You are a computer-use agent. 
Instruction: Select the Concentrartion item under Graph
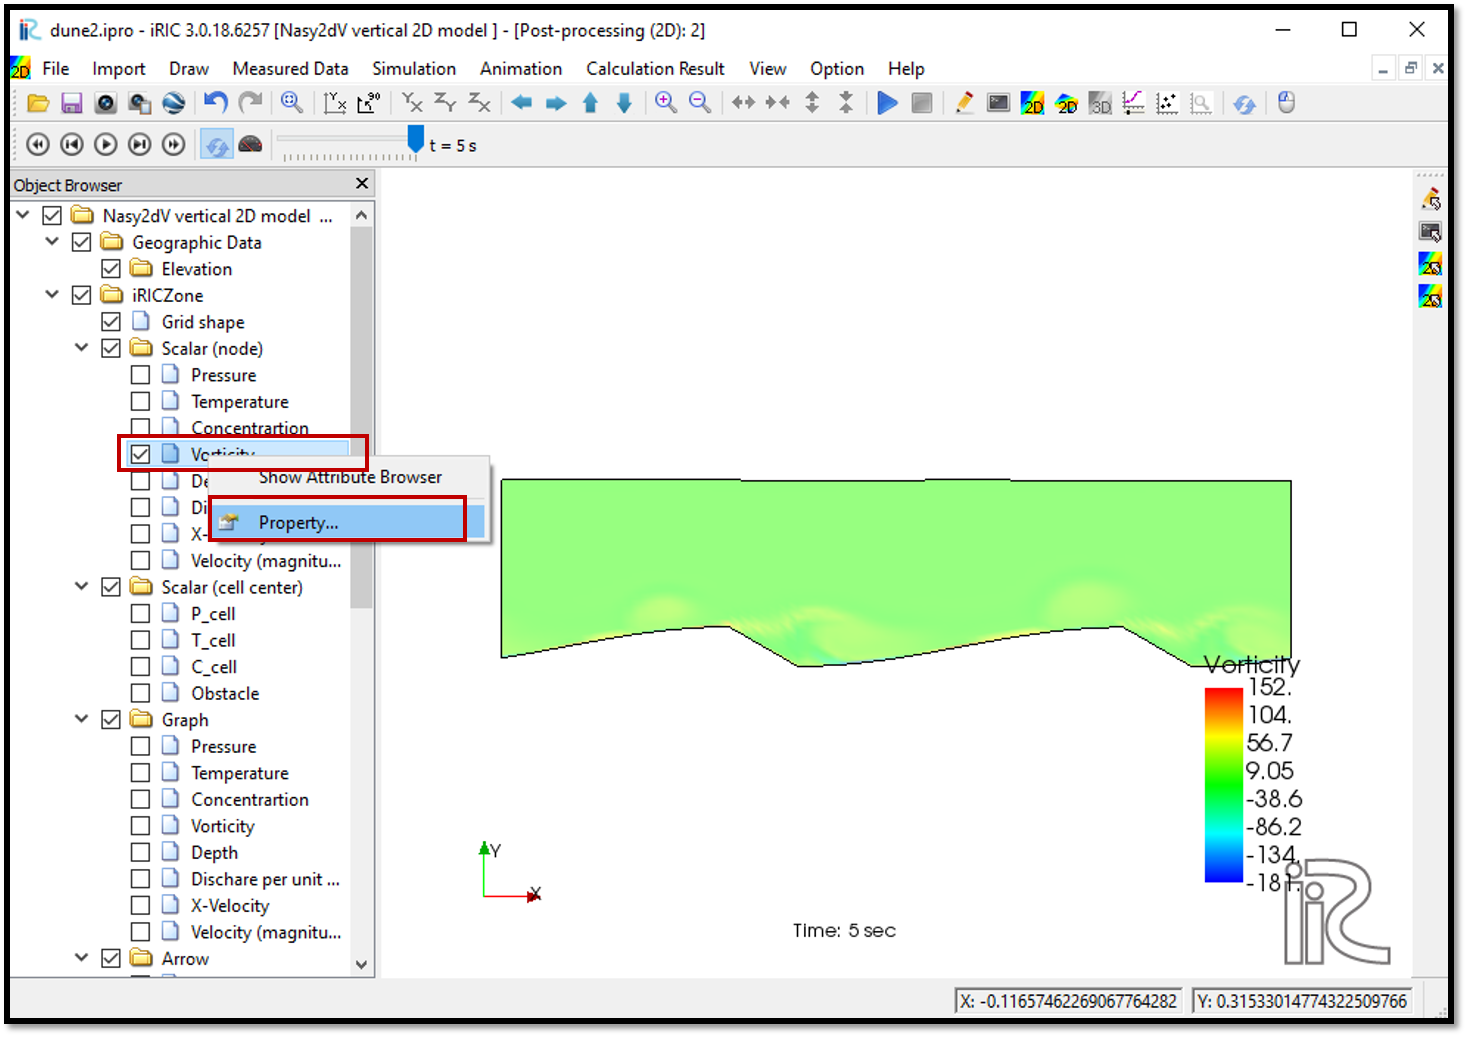[250, 799]
